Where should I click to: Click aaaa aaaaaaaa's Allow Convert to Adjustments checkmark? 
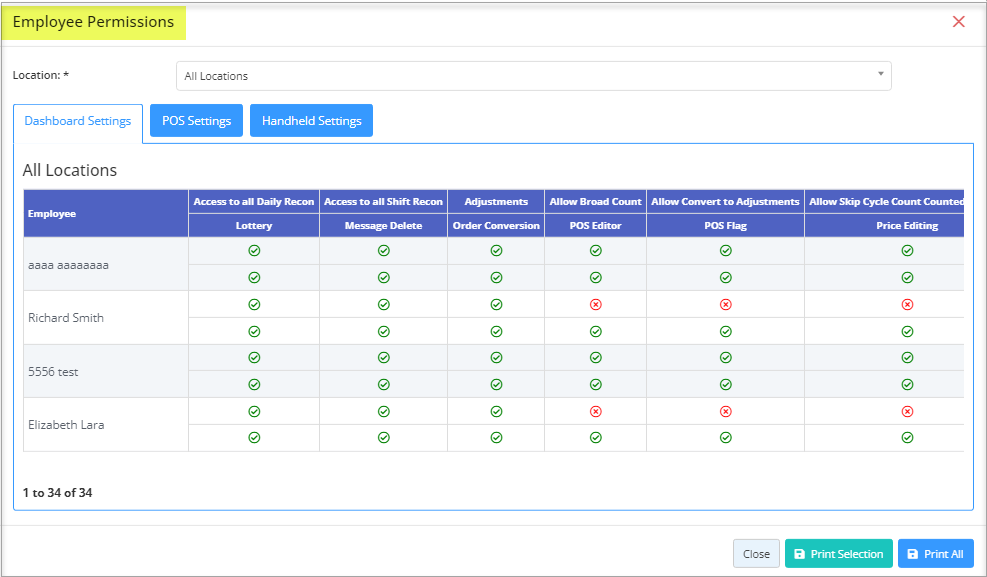(x=726, y=250)
